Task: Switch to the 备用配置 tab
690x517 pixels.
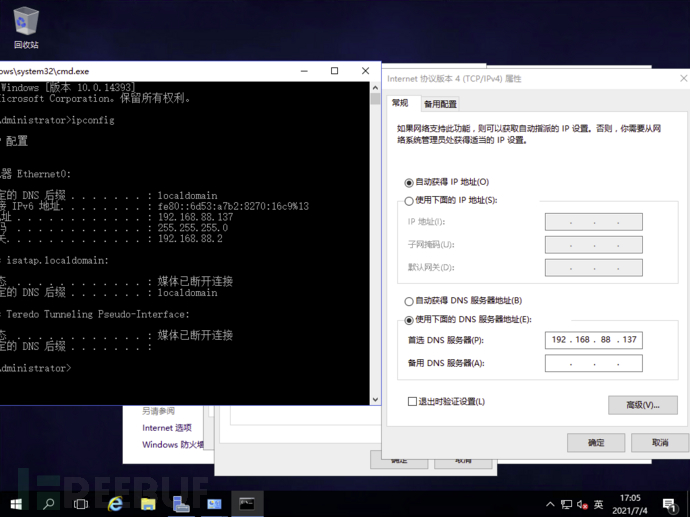Action: [x=440, y=104]
